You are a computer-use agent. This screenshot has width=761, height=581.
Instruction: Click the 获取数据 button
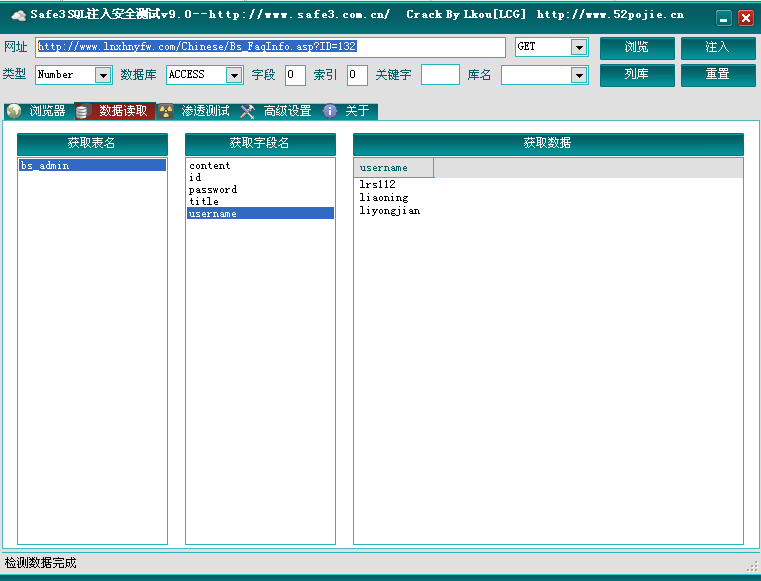click(548, 144)
